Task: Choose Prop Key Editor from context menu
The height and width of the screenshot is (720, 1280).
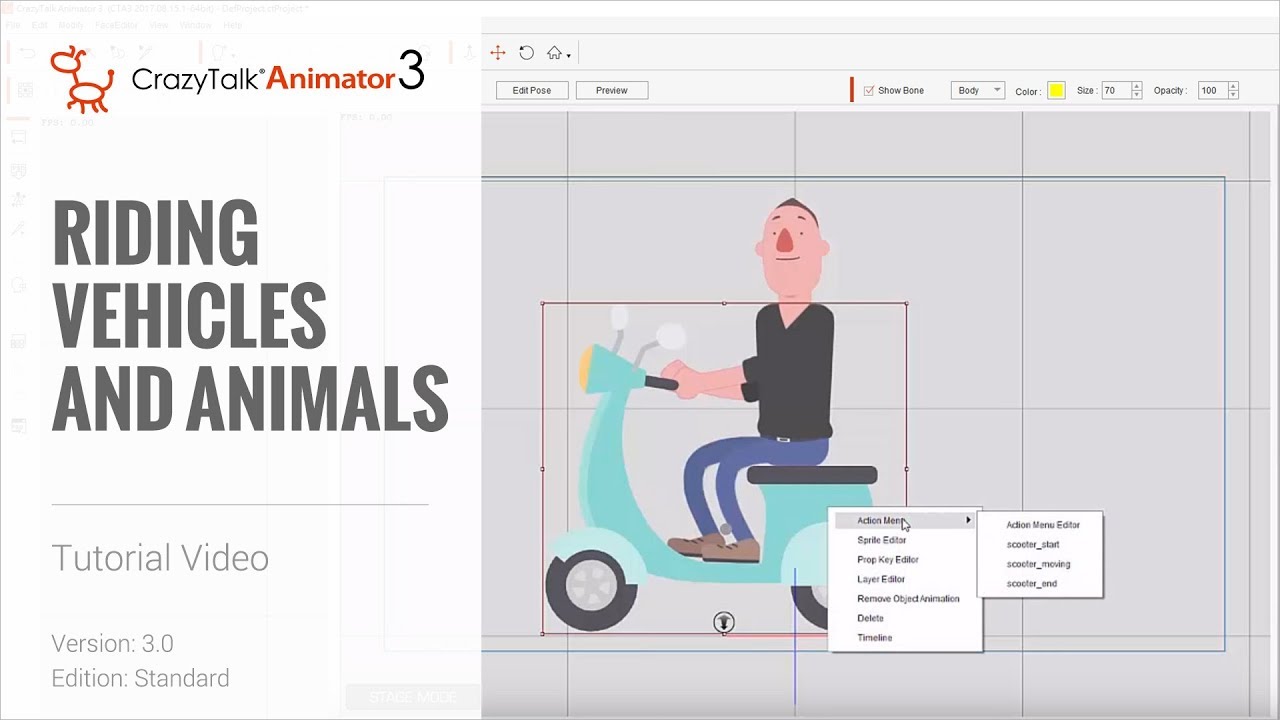Action: [888, 560]
